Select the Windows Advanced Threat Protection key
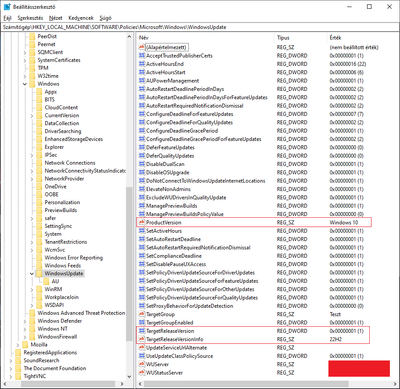 (x=81, y=313)
